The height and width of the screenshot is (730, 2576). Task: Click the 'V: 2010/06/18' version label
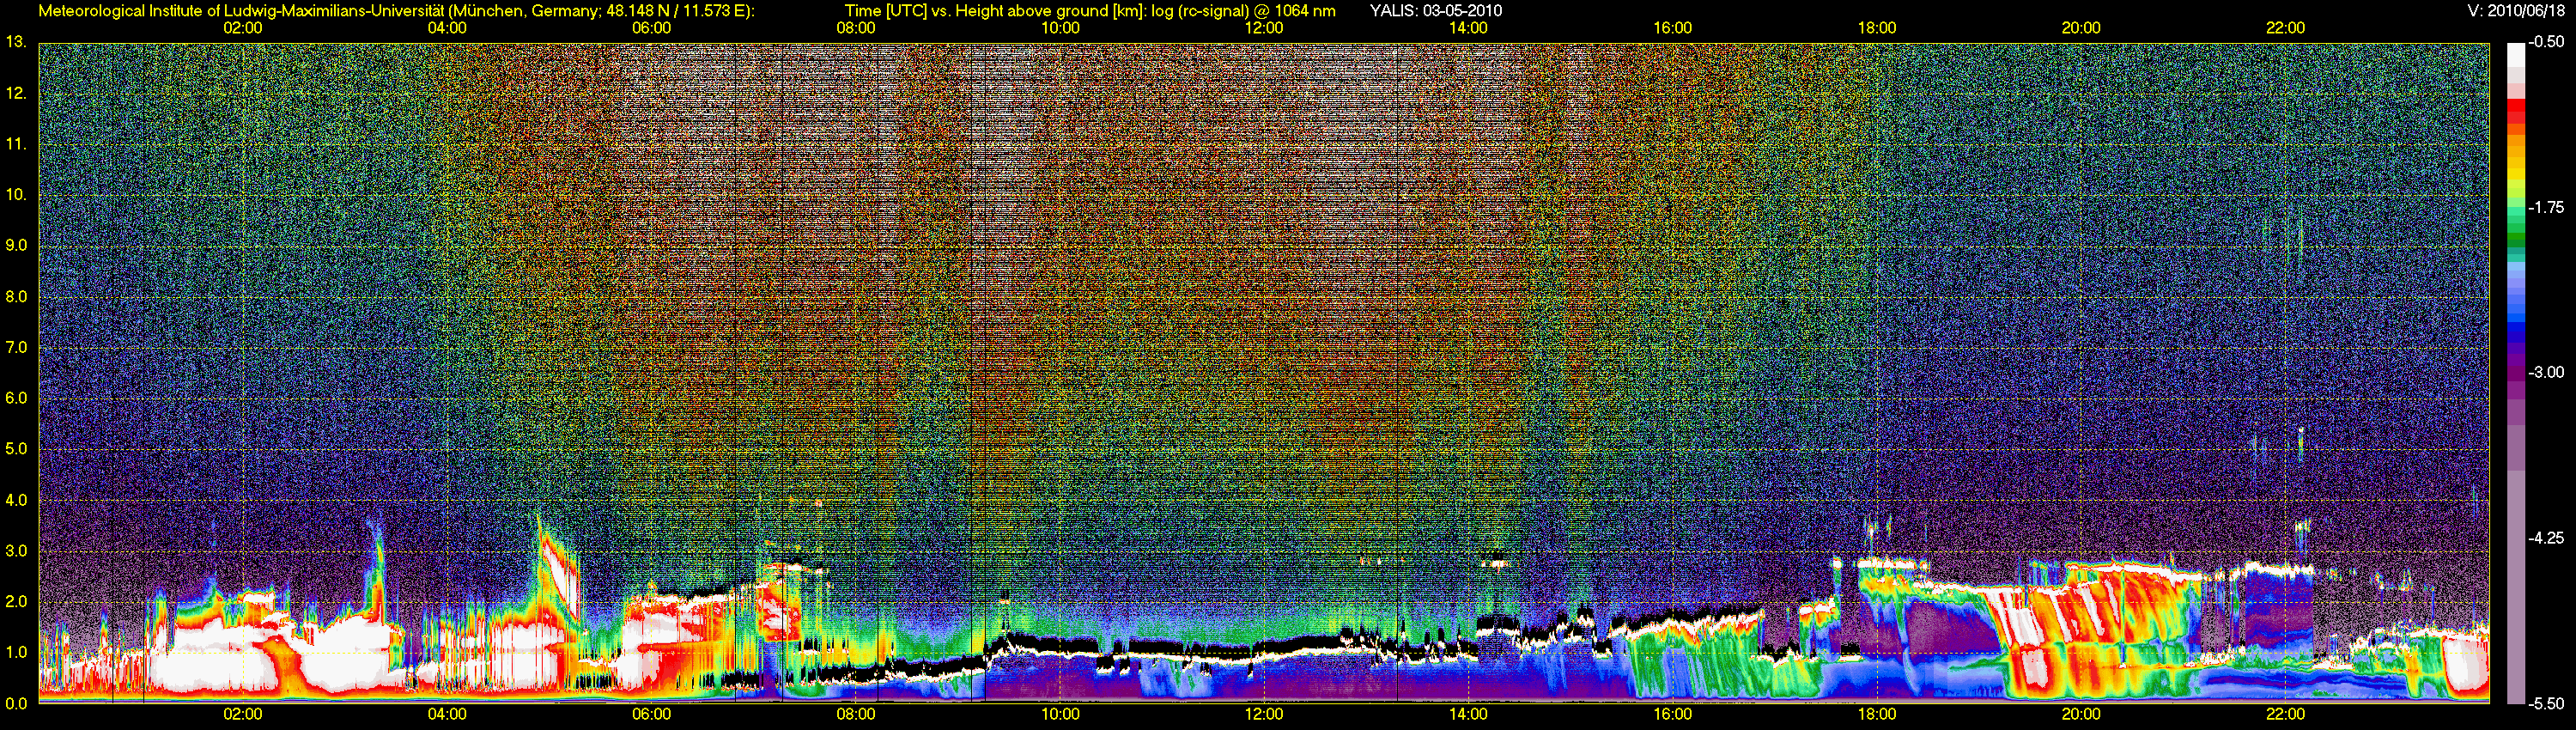2518,11
